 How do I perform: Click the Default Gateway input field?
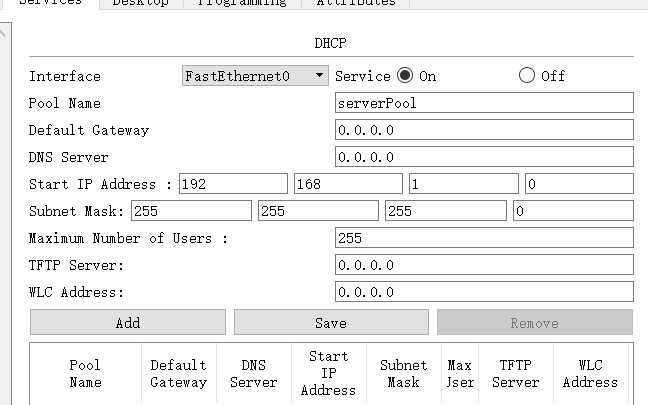click(x=484, y=130)
